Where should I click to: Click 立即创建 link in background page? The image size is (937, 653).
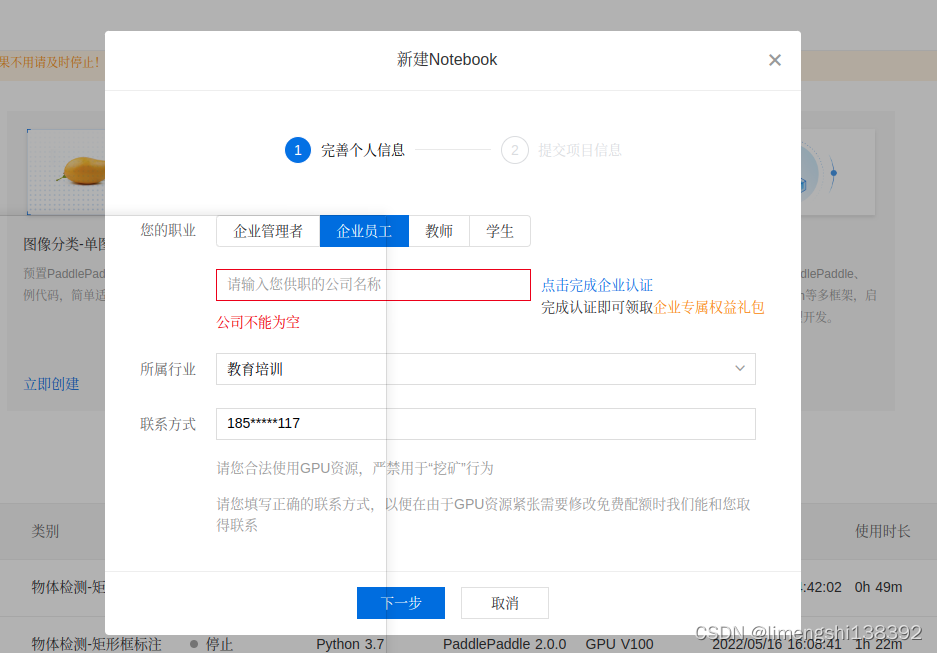click(51, 384)
